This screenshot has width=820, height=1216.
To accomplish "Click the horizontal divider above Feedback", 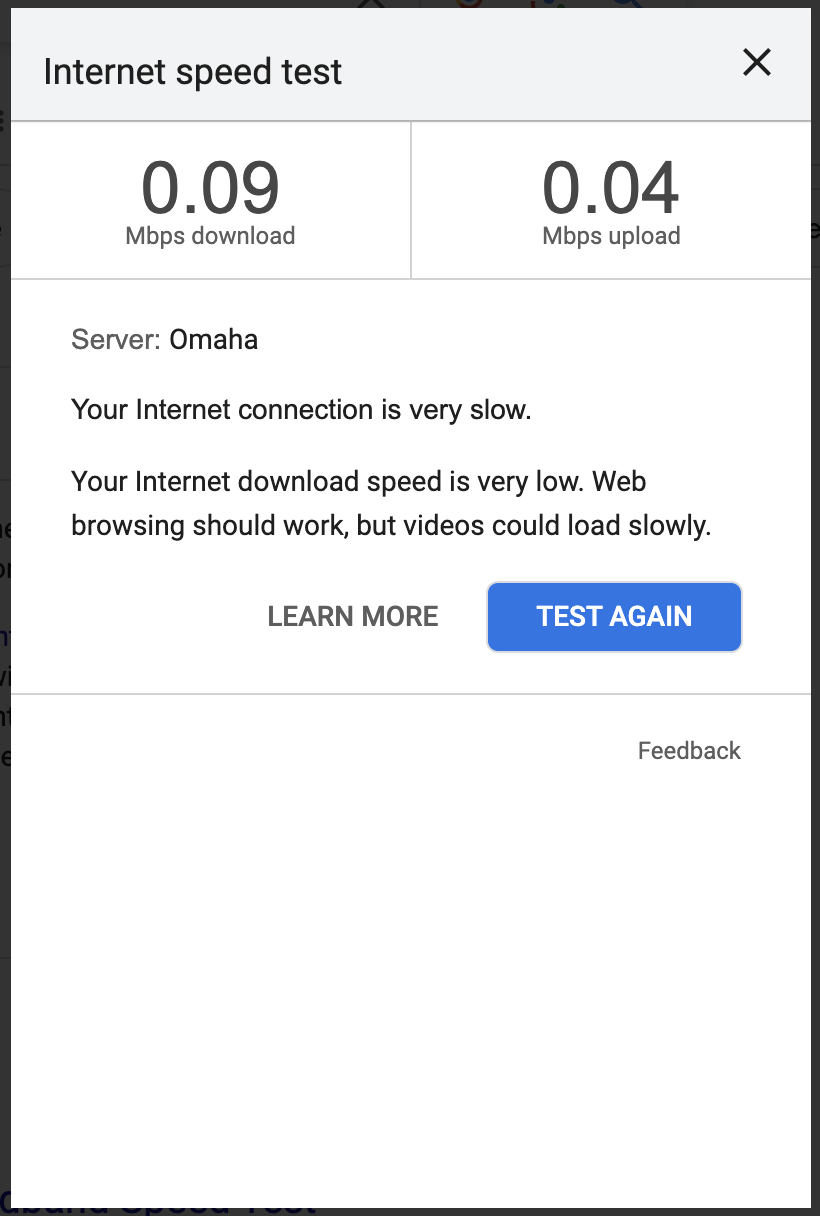I will click(x=410, y=694).
